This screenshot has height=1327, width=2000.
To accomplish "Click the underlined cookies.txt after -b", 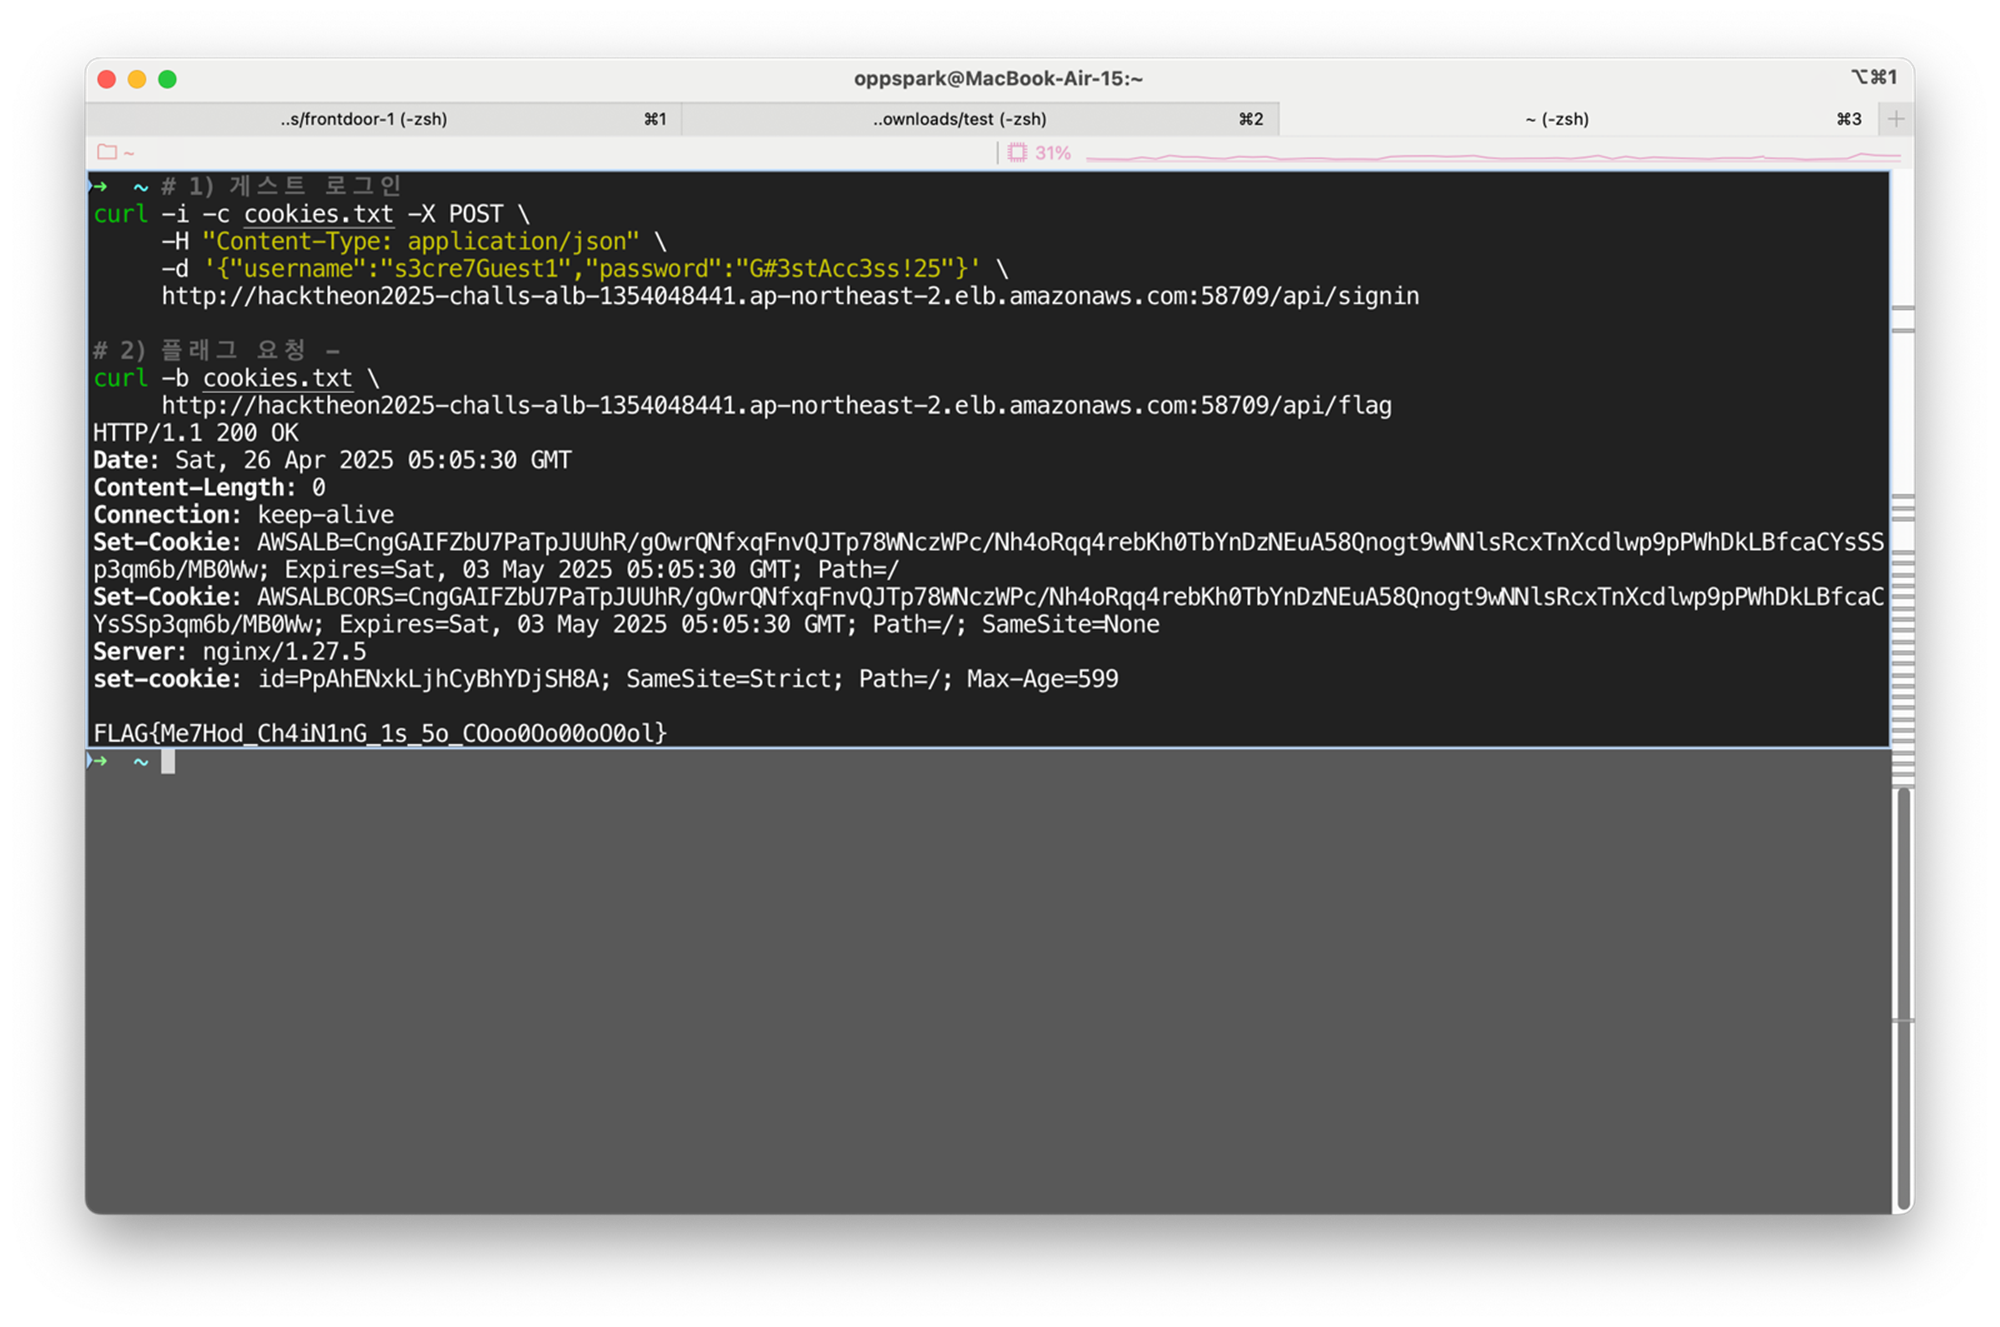I will [277, 378].
